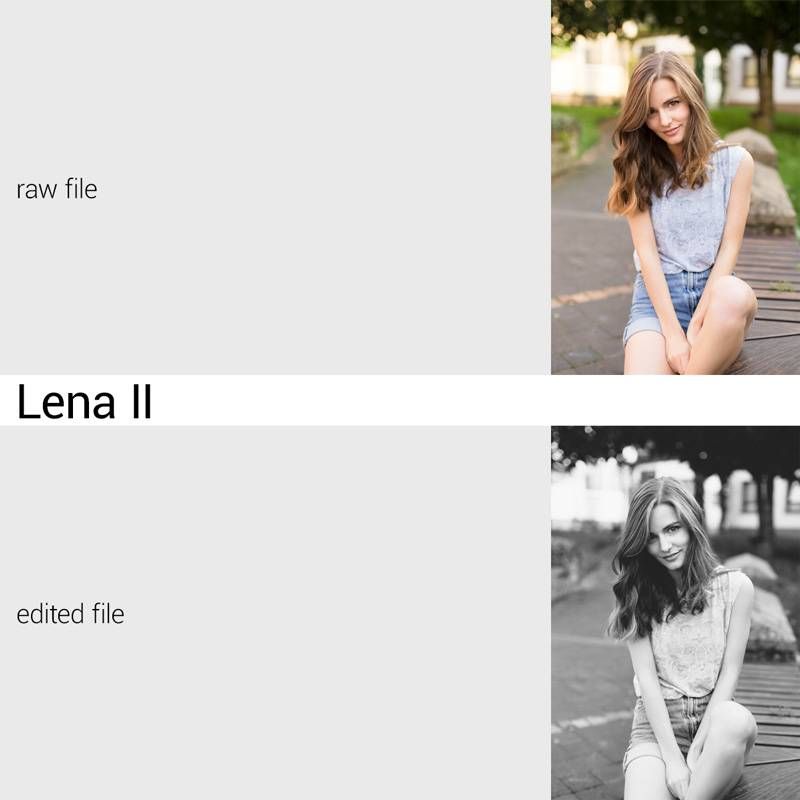
Task: Click the white building in the color photo
Action: tap(590, 70)
